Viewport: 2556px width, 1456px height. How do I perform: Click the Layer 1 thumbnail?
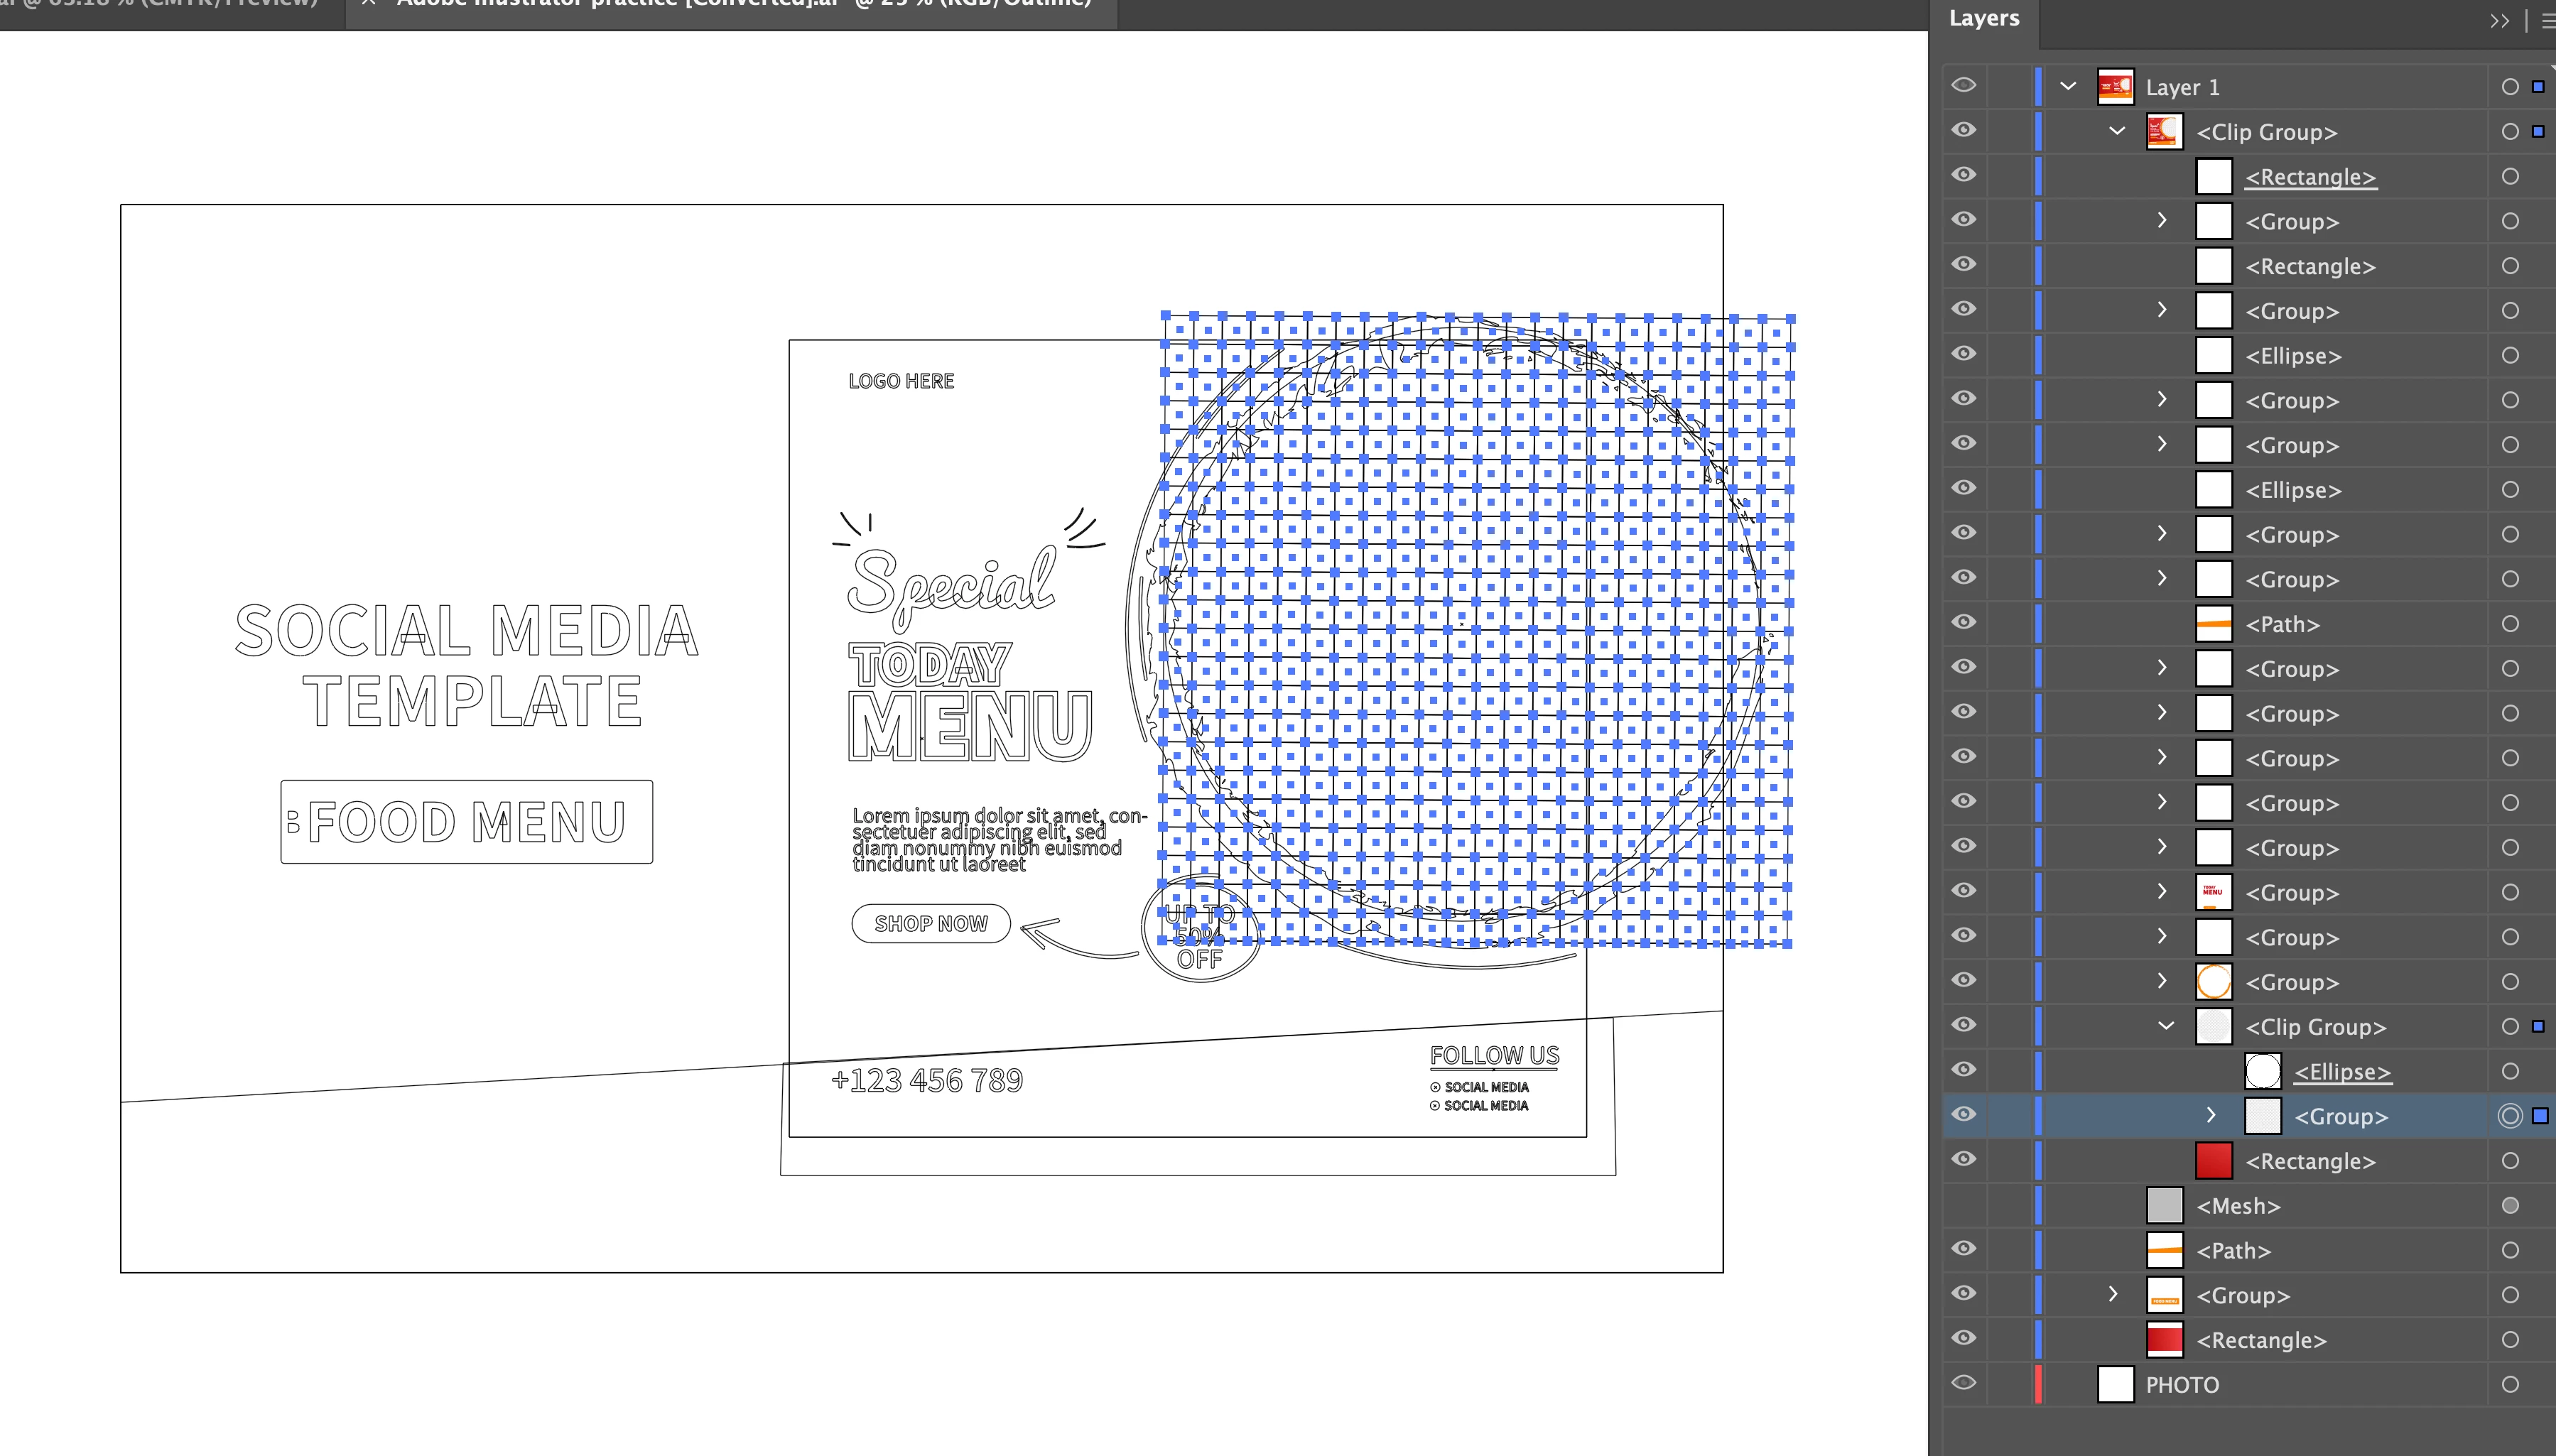2115,87
